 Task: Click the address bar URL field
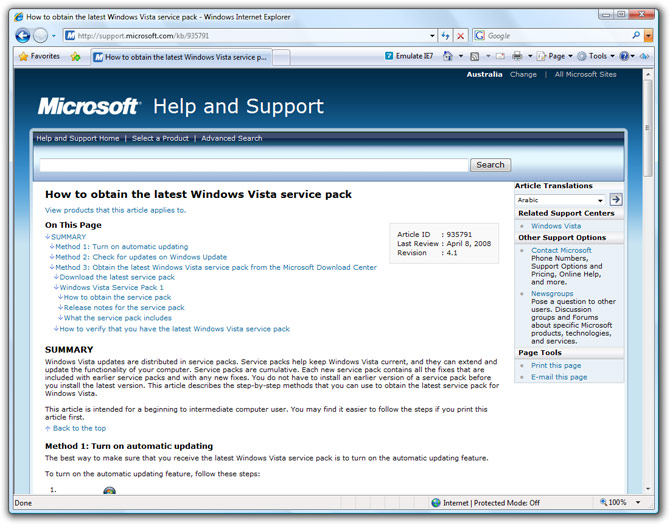246,36
